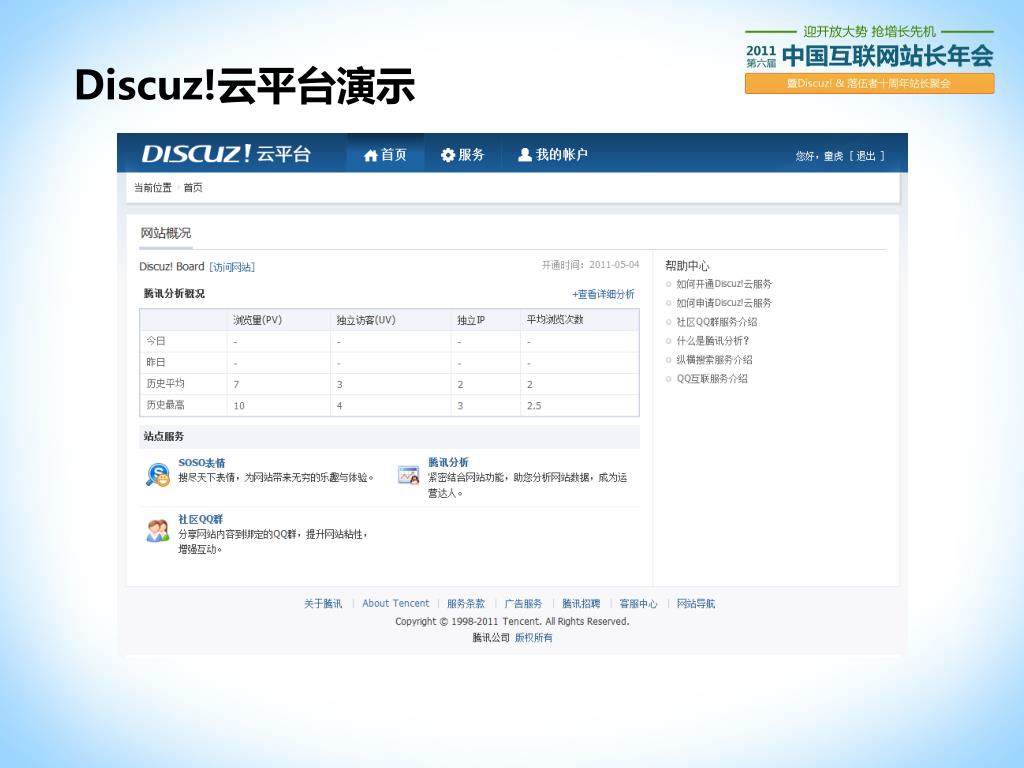Click the 腾讯分析概况 heading
Screen dimensions: 1024x768
pyautogui.click(x=174, y=293)
